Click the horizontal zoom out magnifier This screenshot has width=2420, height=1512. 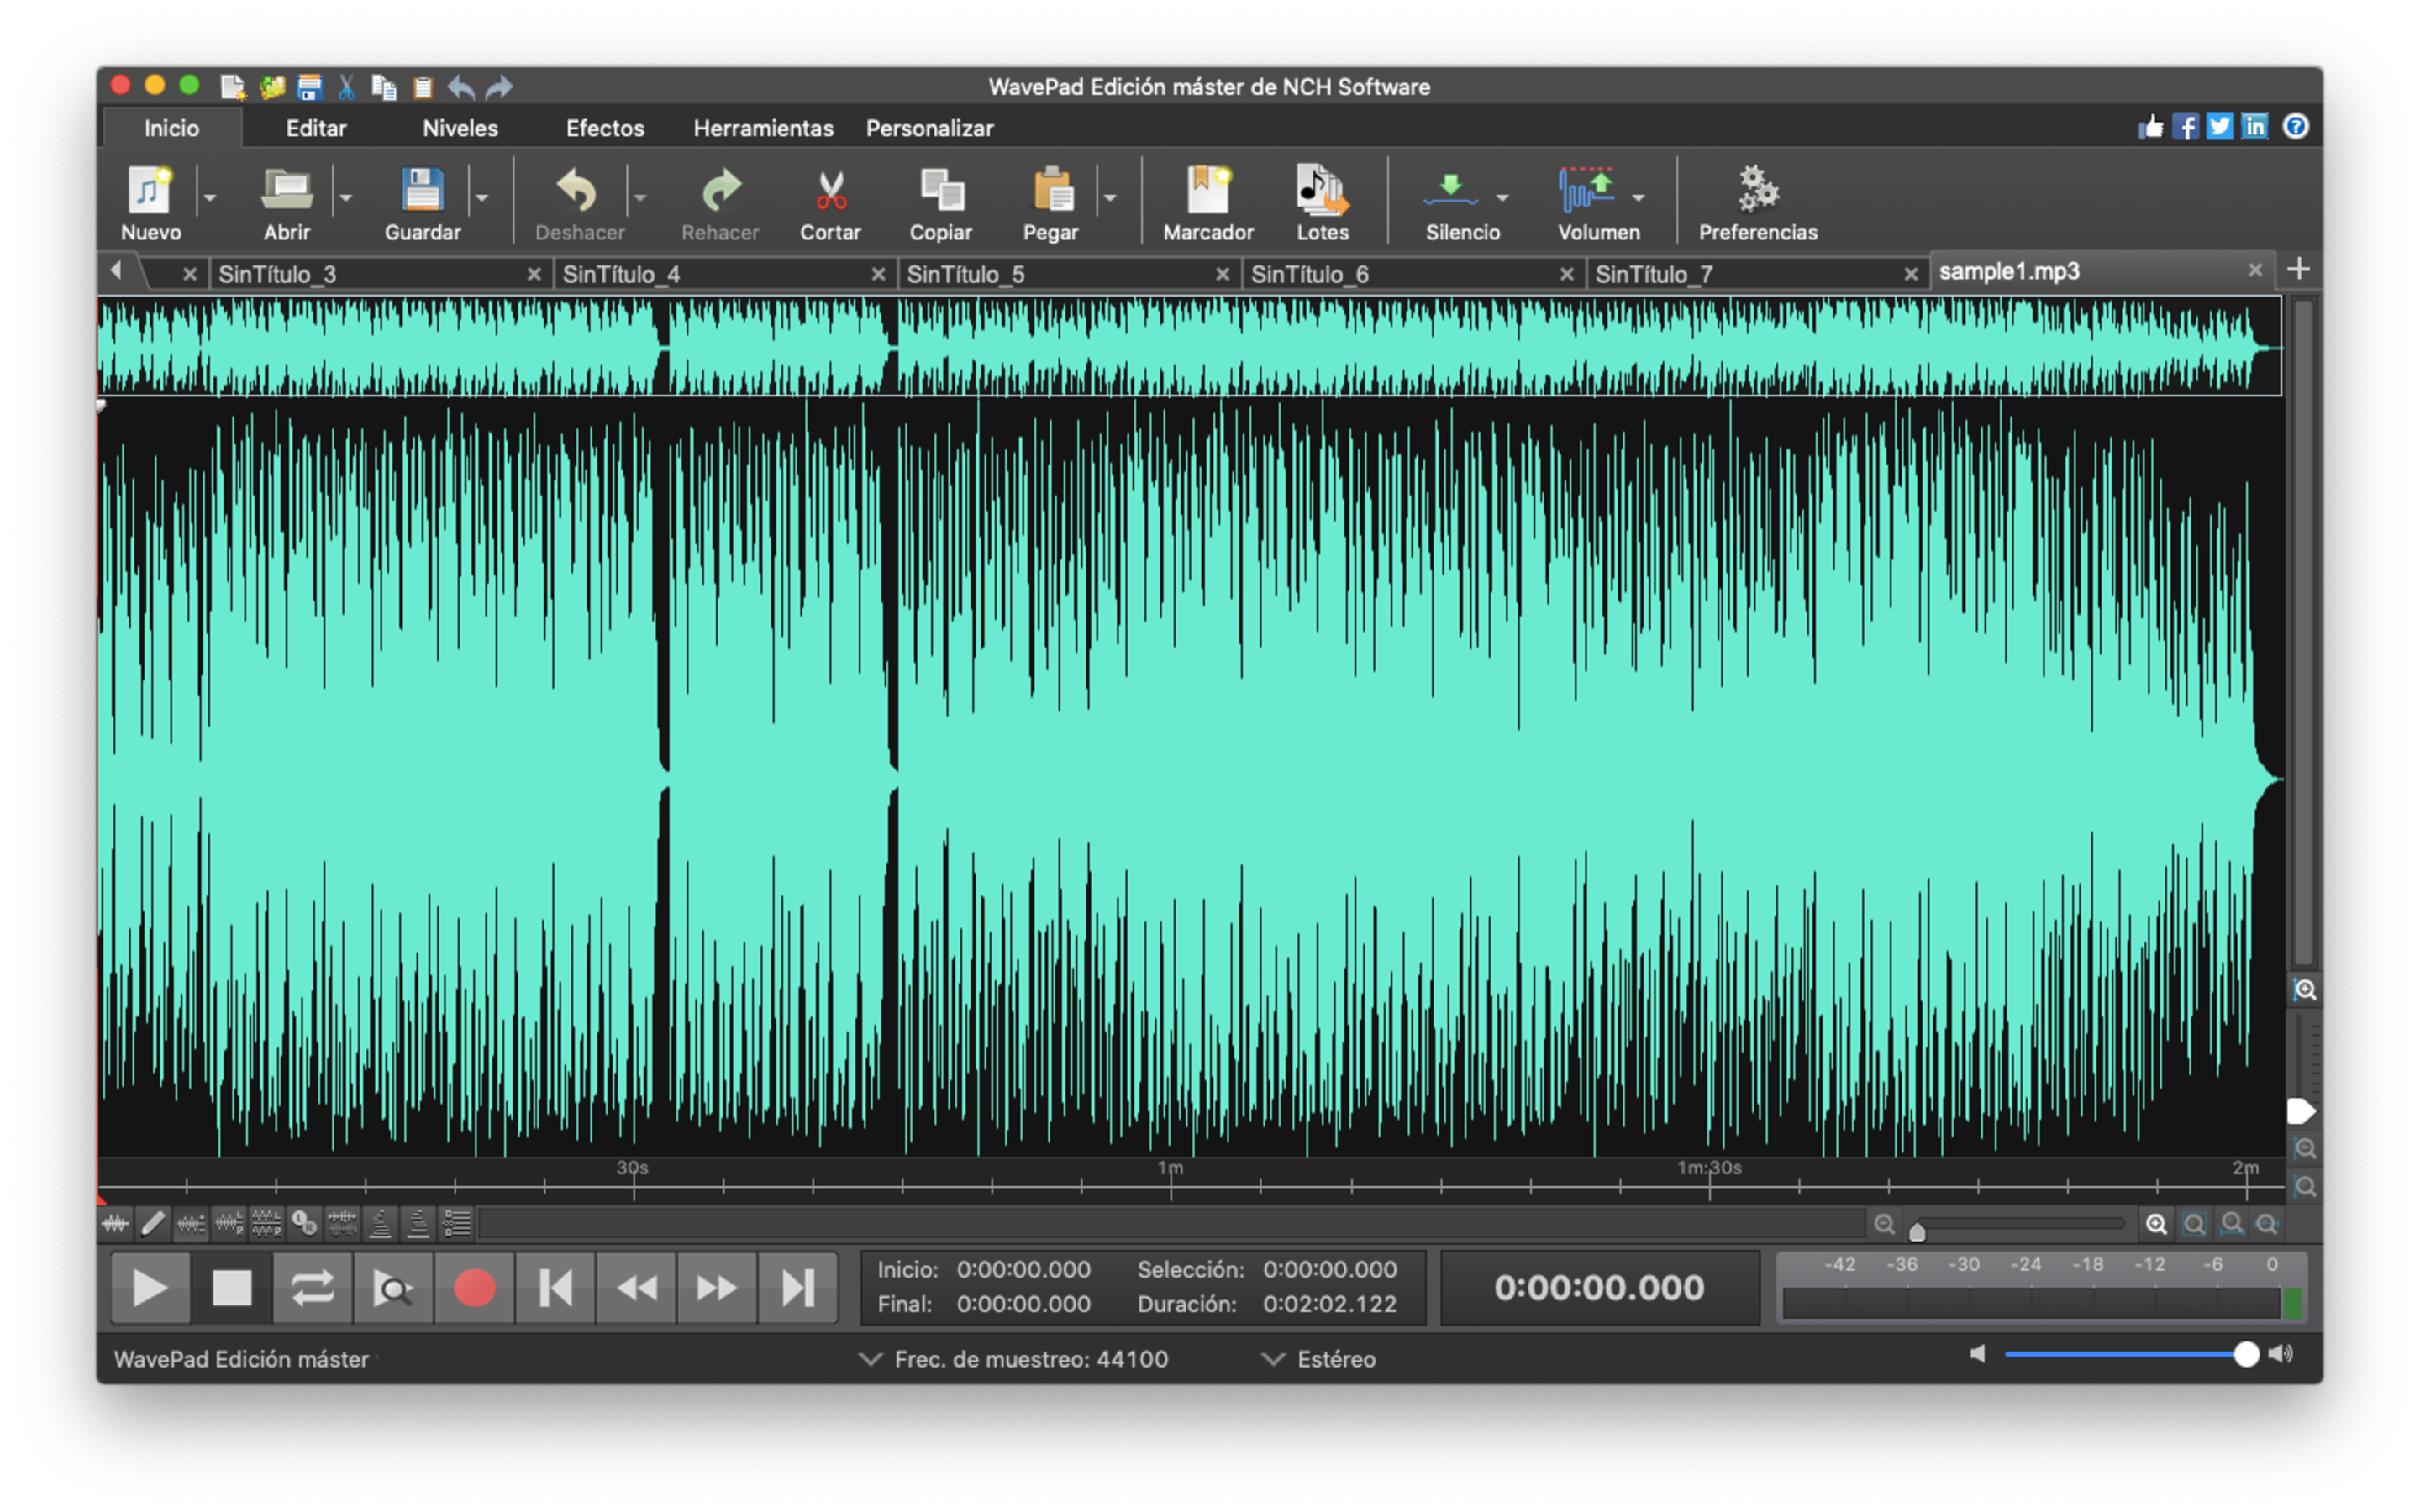click(1884, 1224)
